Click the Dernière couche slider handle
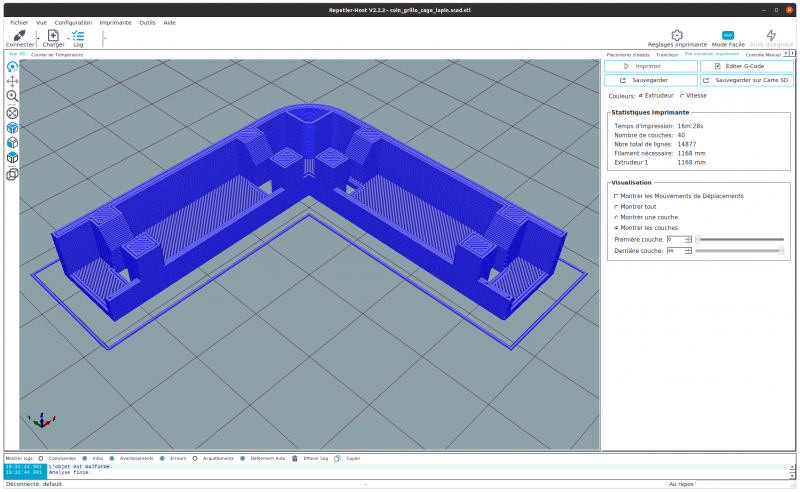The height and width of the screenshot is (492, 800). click(x=781, y=251)
